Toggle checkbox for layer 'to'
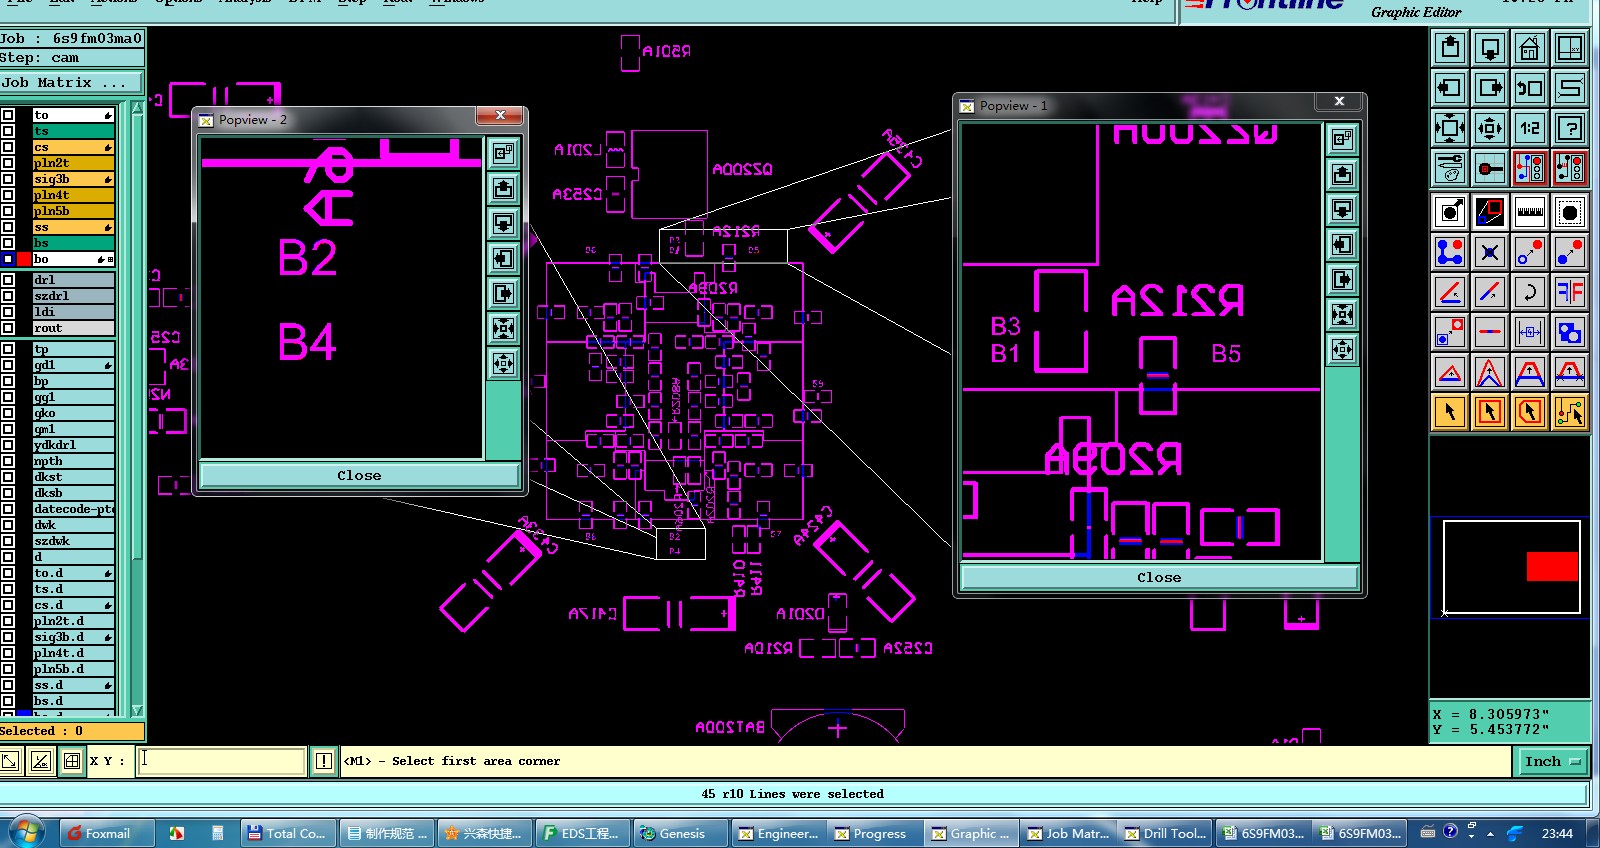This screenshot has width=1600, height=848. tap(8, 115)
